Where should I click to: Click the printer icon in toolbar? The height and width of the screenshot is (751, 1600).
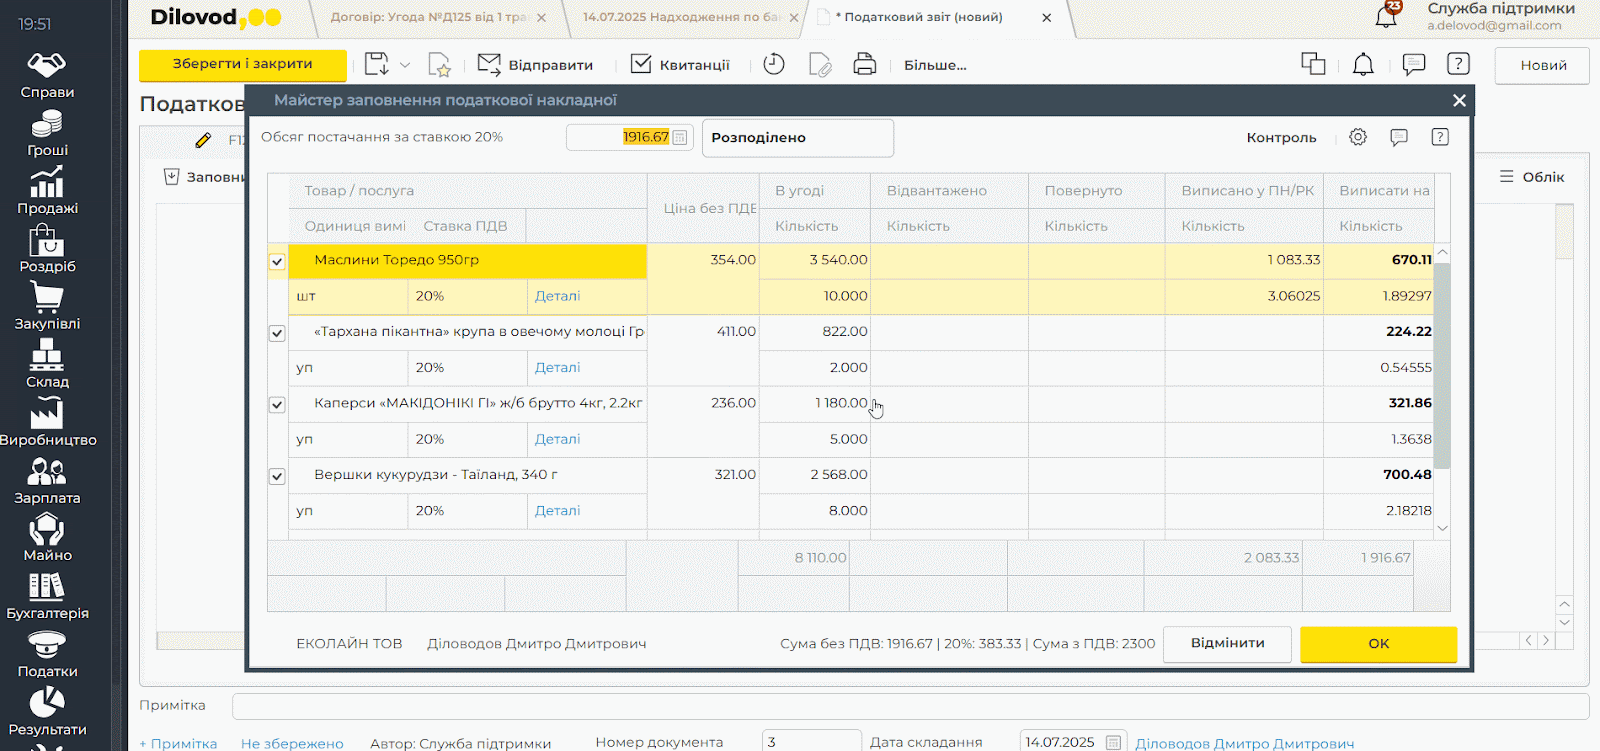[x=864, y=65]
